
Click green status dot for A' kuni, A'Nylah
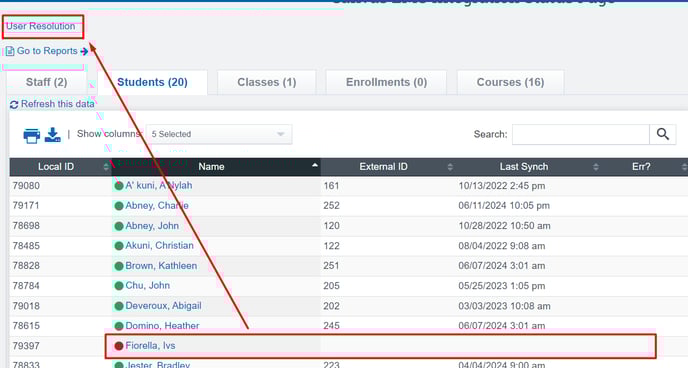point(119,186)
